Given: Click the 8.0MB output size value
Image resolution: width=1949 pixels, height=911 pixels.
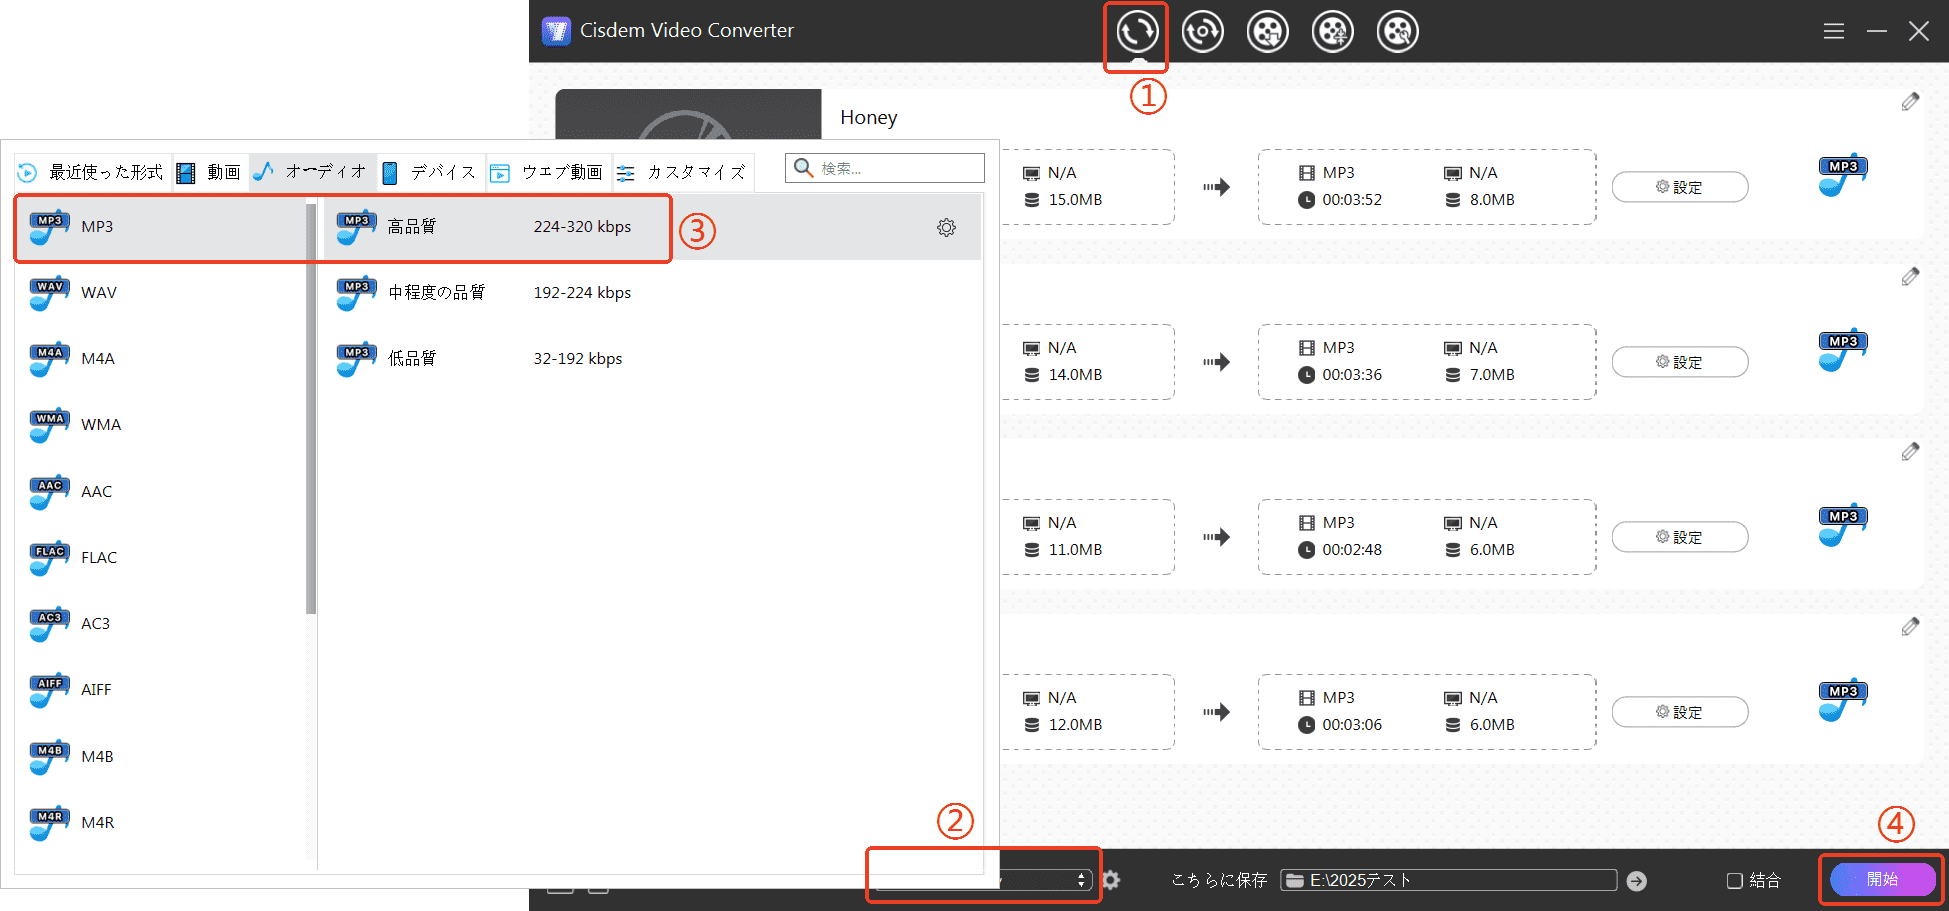Looking at the screenshot, I should [x=1492, y=200].
